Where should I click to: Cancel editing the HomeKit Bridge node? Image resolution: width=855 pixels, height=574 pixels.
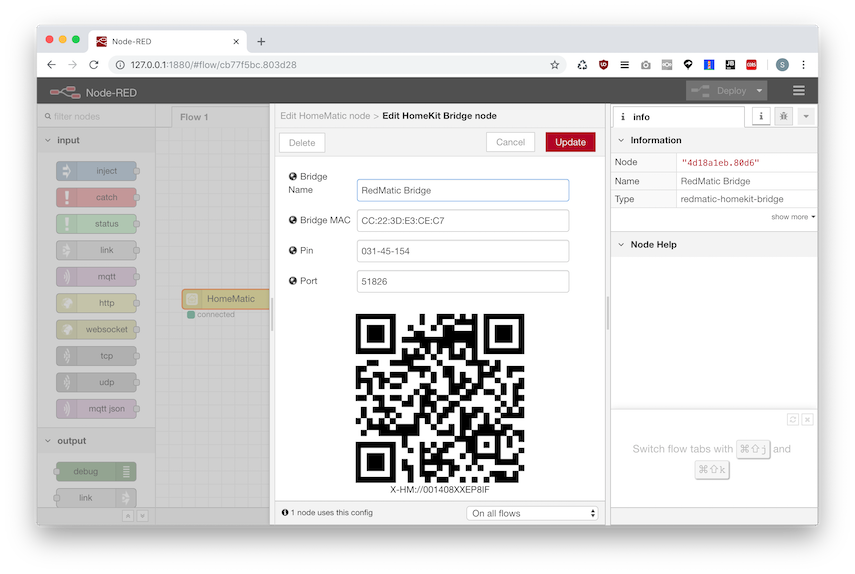pyautogui.click(x=510, y=142)
